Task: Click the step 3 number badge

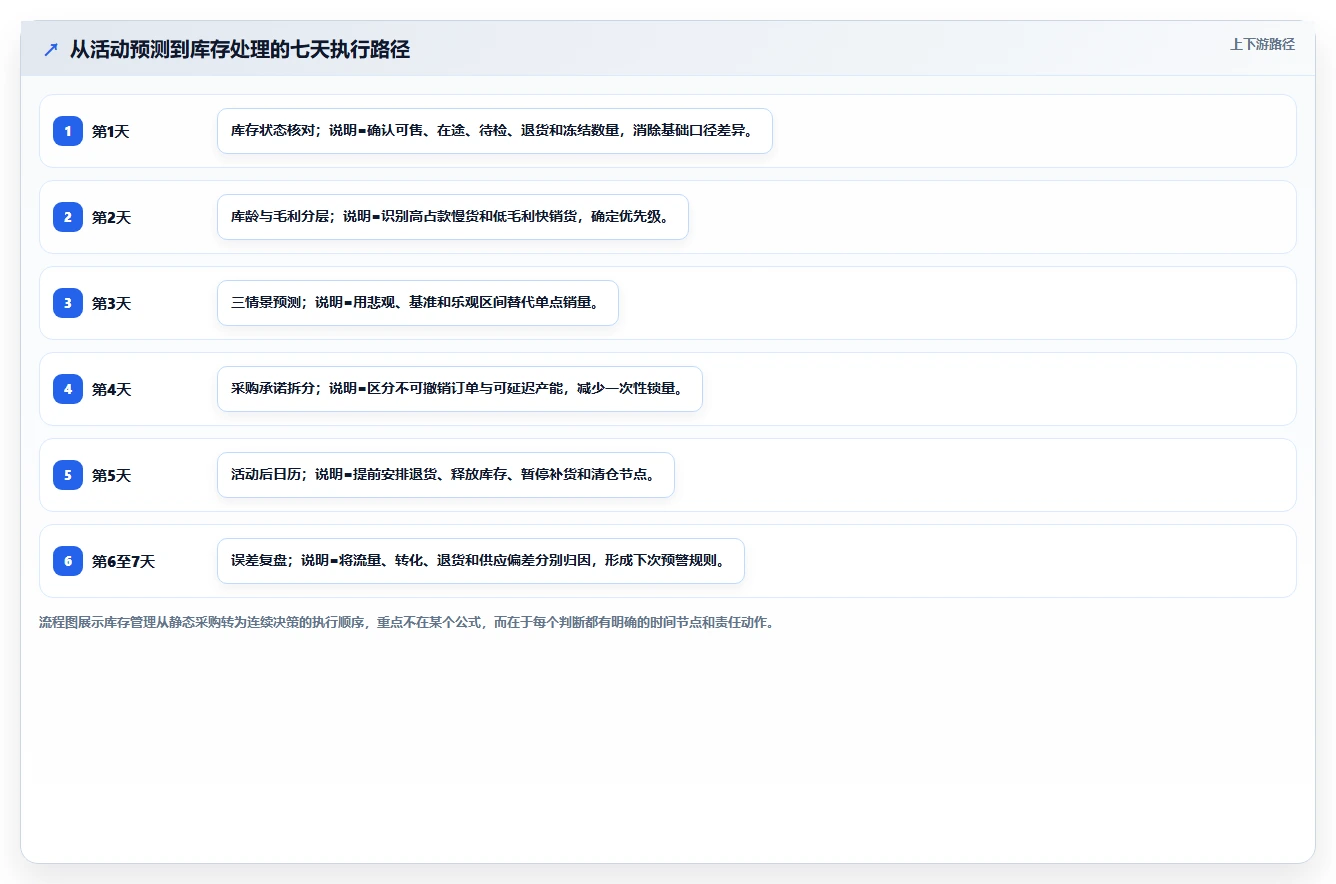Action: [68, 303]
